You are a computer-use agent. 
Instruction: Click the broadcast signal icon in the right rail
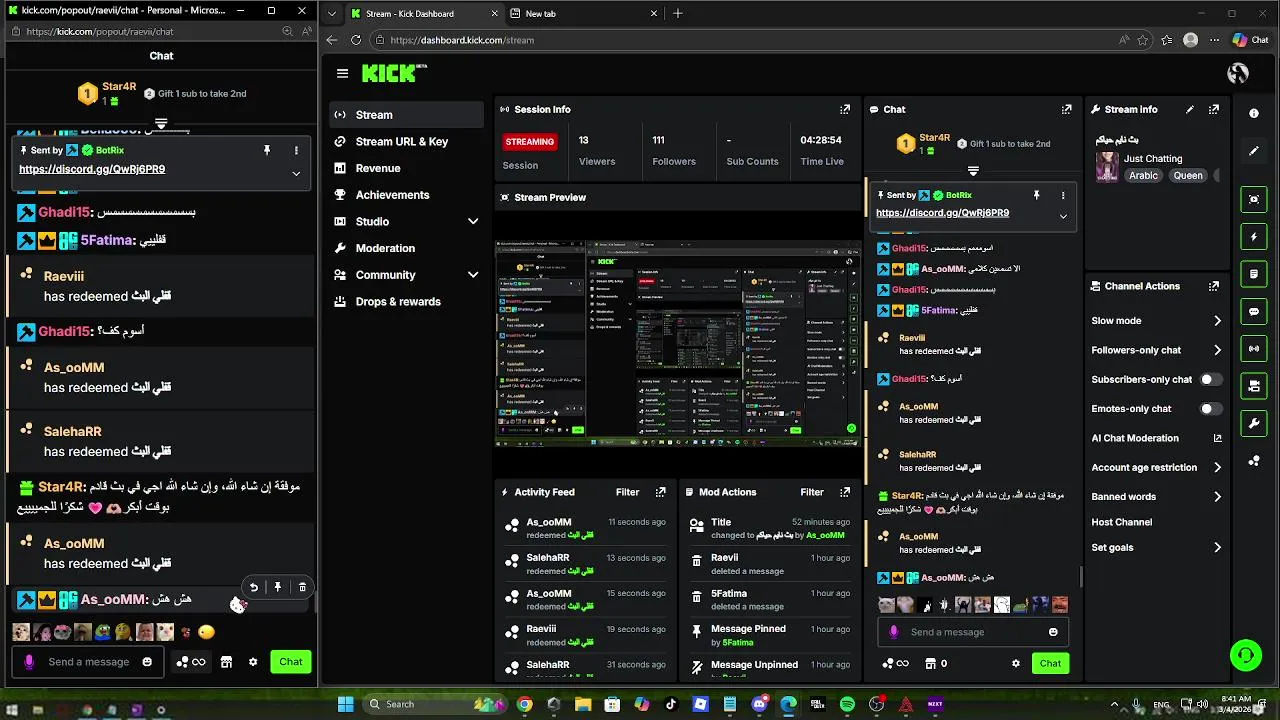[1254, 348]
